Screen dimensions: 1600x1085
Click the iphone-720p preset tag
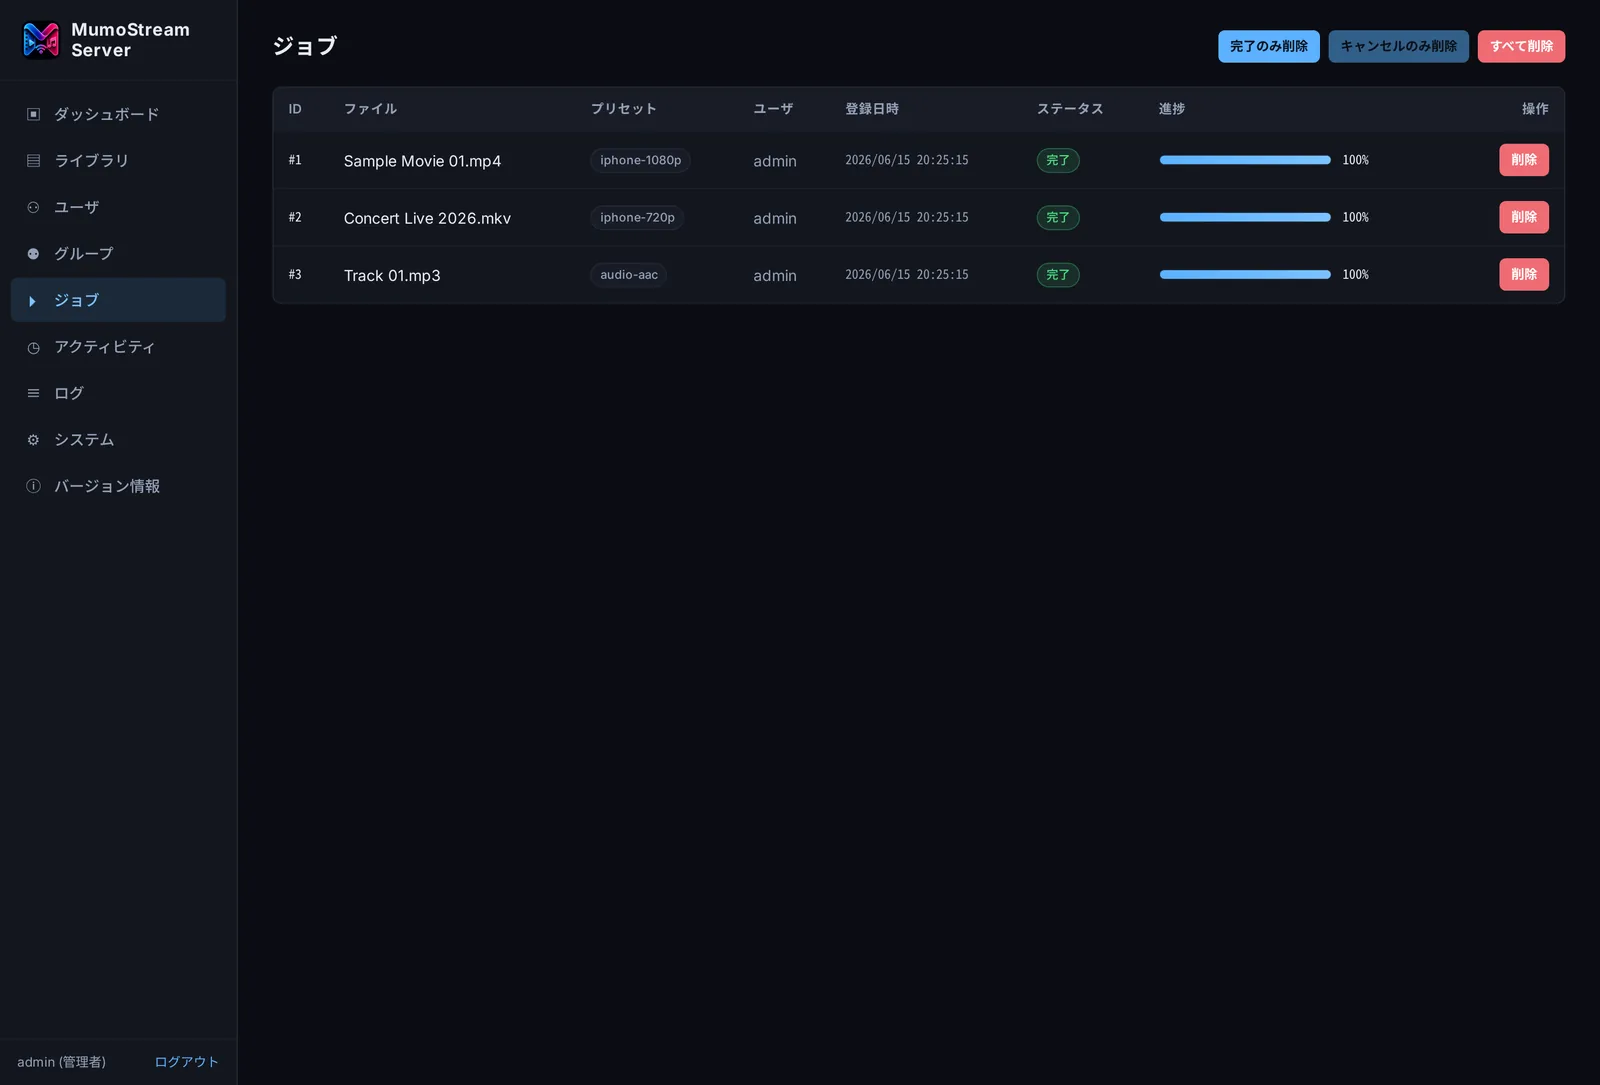pyautogui.click(x=637, y=217)
